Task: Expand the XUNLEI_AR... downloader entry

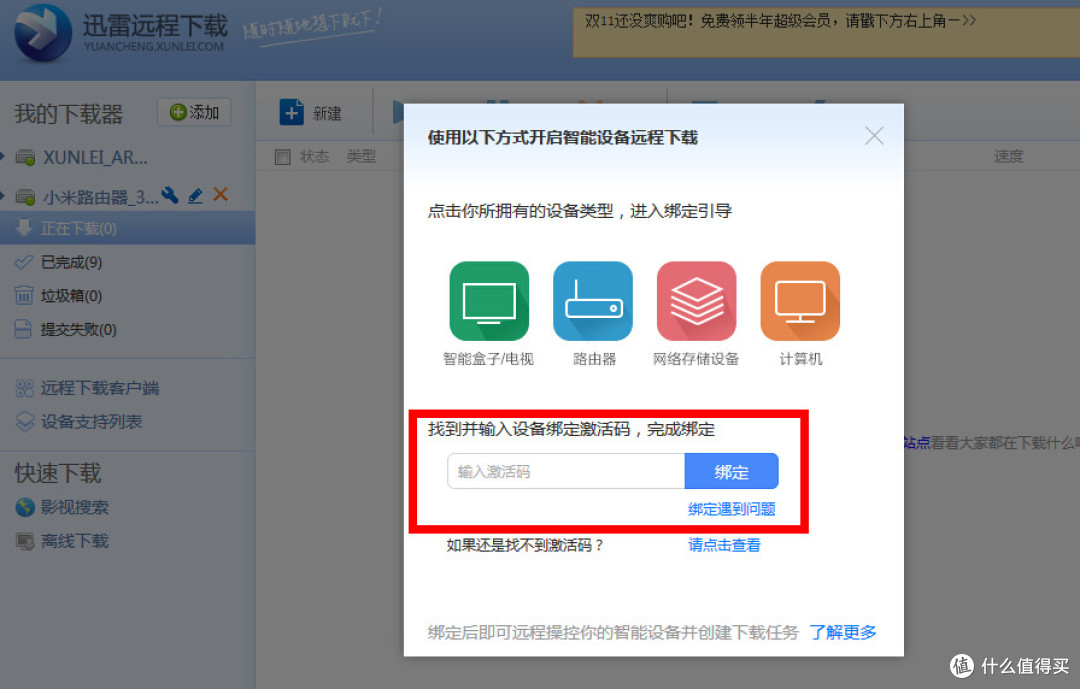Action: [2, 157]
